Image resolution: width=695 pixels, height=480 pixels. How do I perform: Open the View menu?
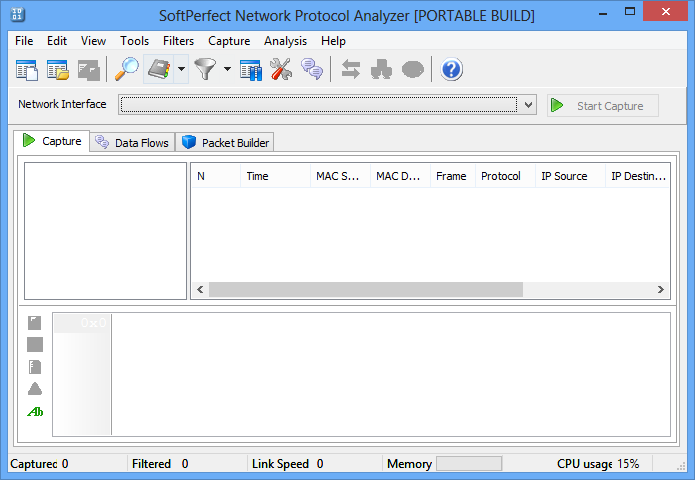pyautogui.click(x=93, y=41)
